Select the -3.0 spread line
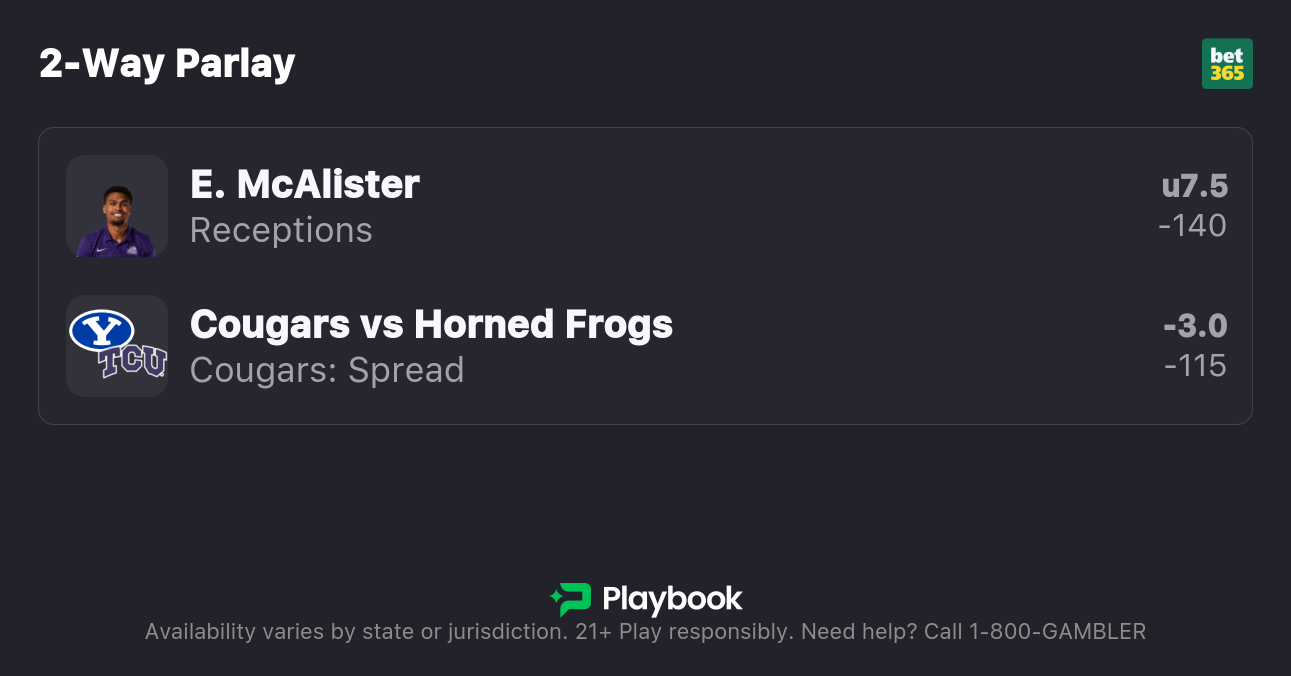 pyautogui.click(x=1195, y=326)
